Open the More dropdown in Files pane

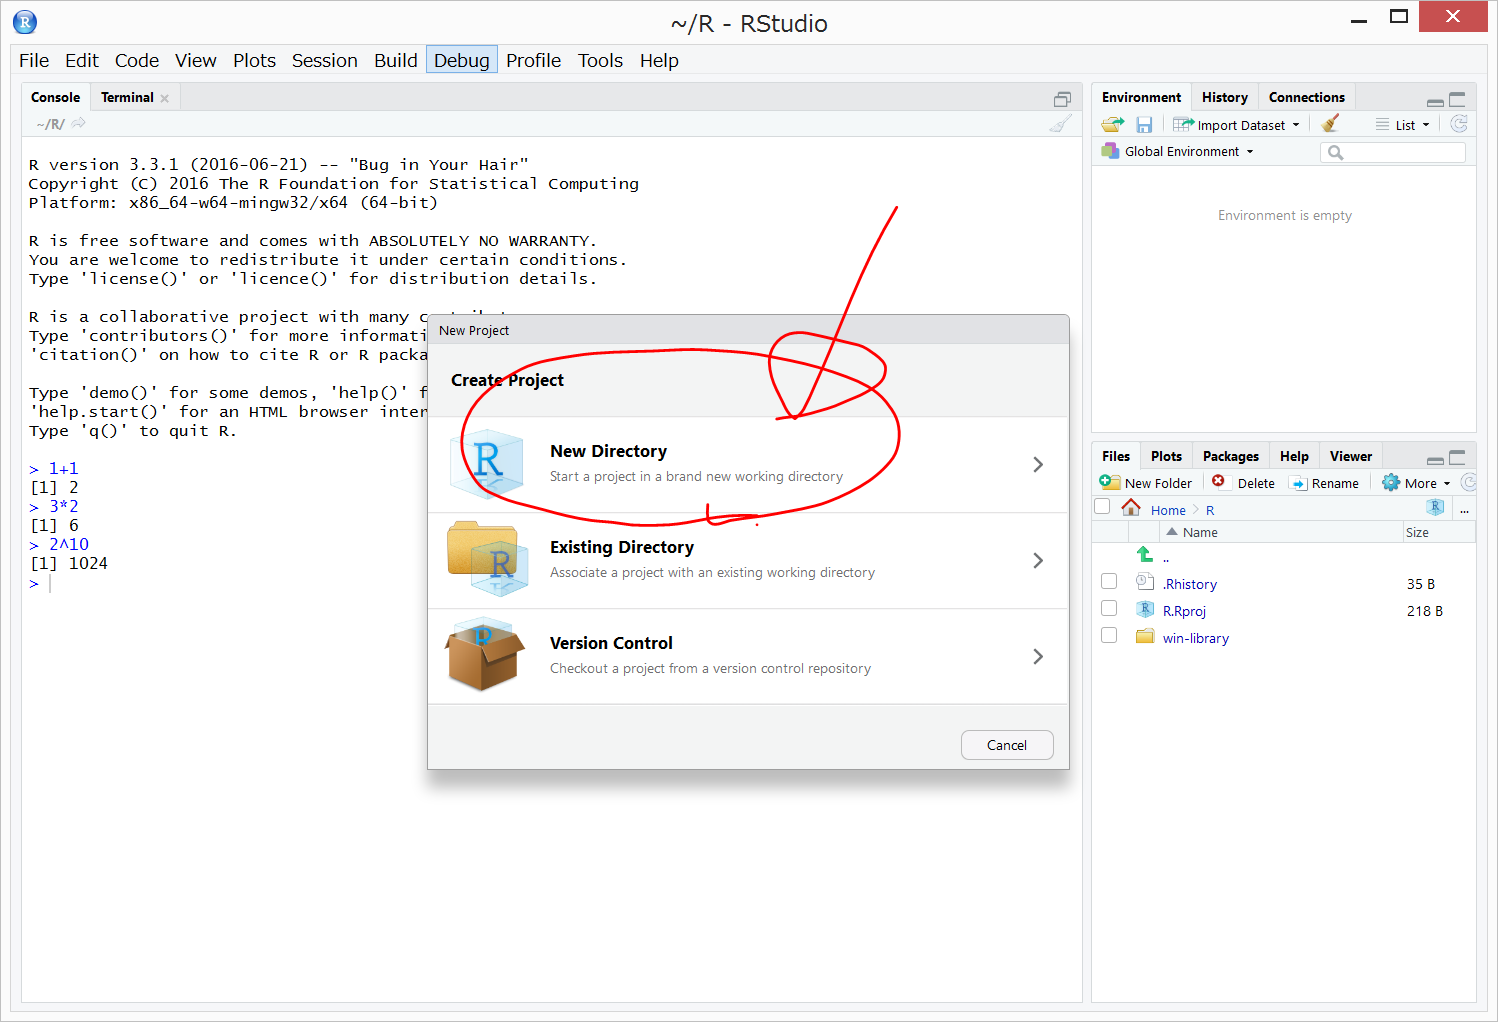pos(1417,483)
